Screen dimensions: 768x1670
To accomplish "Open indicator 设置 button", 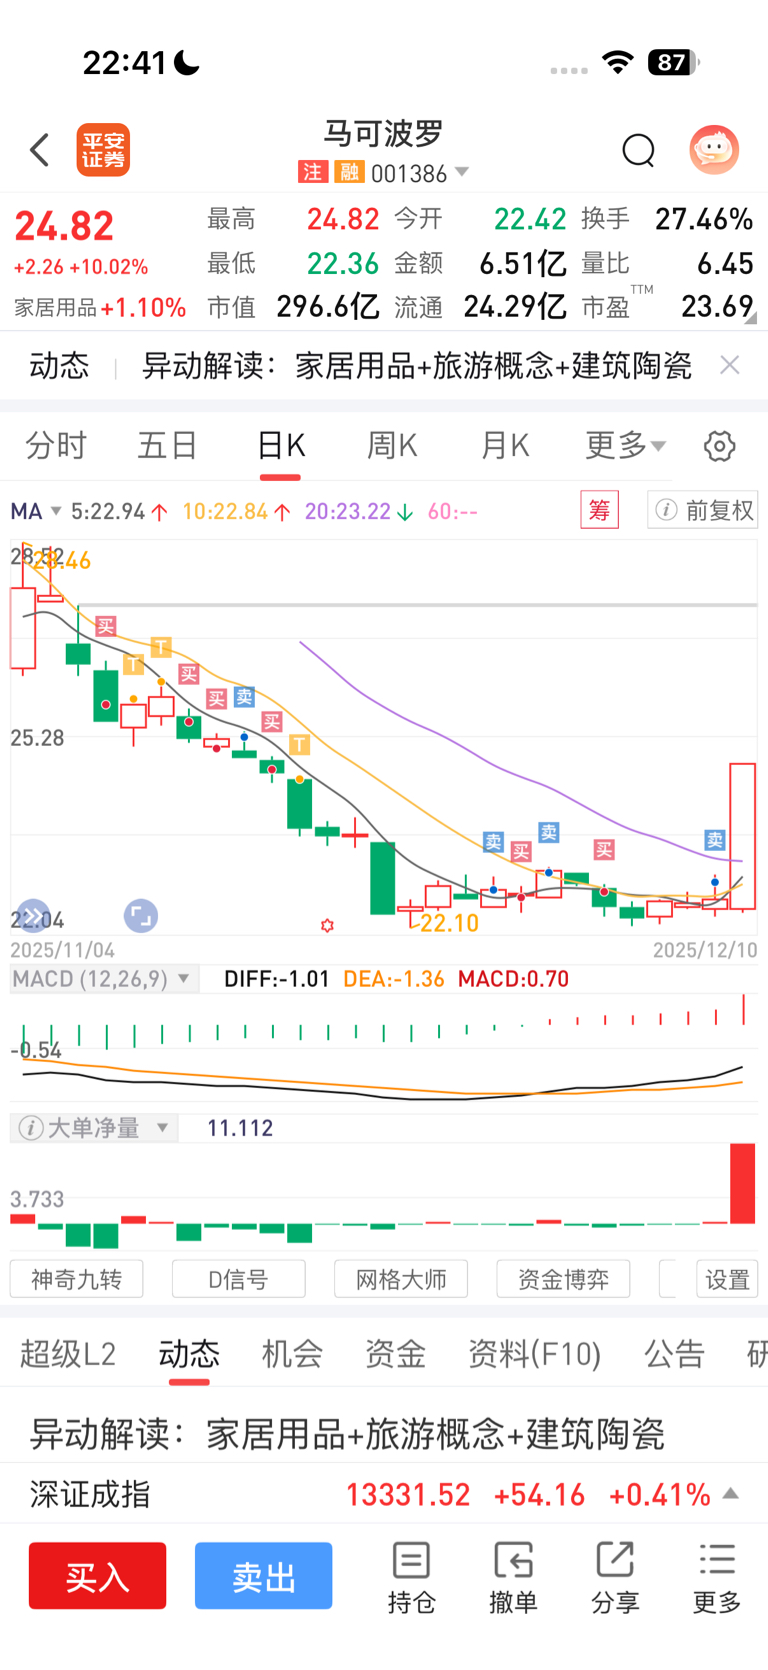I will tap(727, 1279).
